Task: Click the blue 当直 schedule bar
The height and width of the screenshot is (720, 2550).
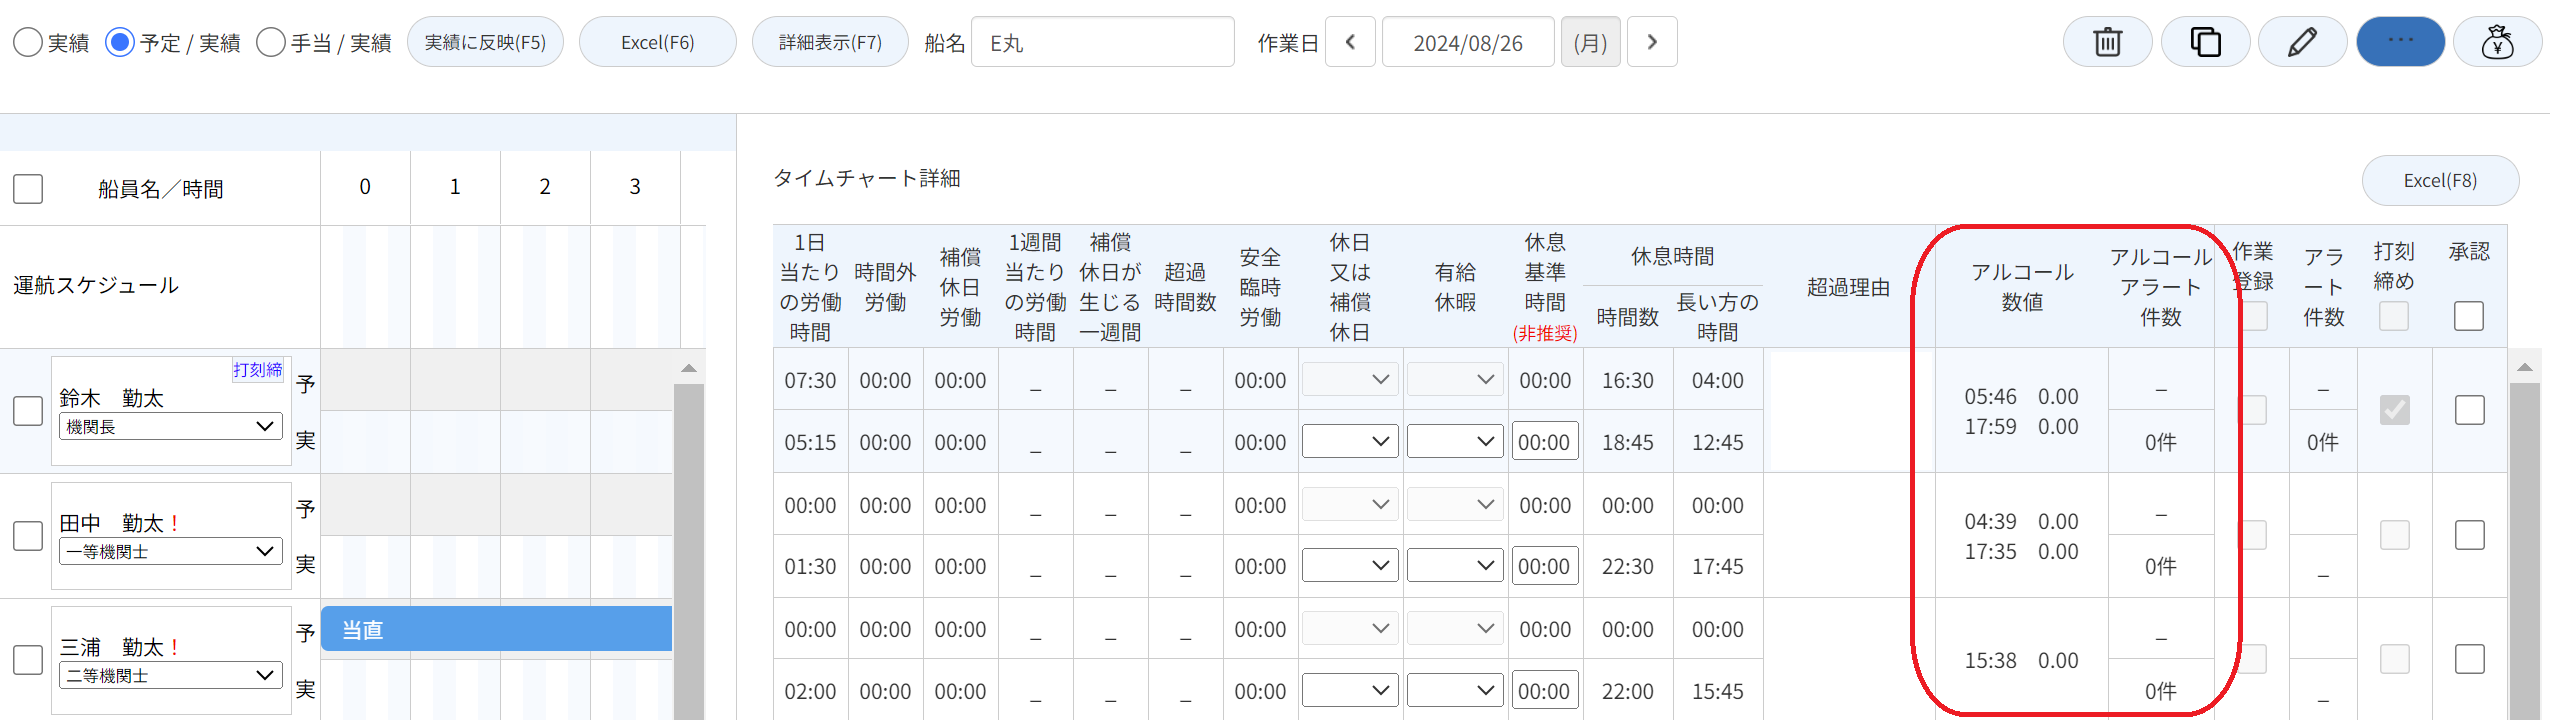Action: tap(496, 629)
